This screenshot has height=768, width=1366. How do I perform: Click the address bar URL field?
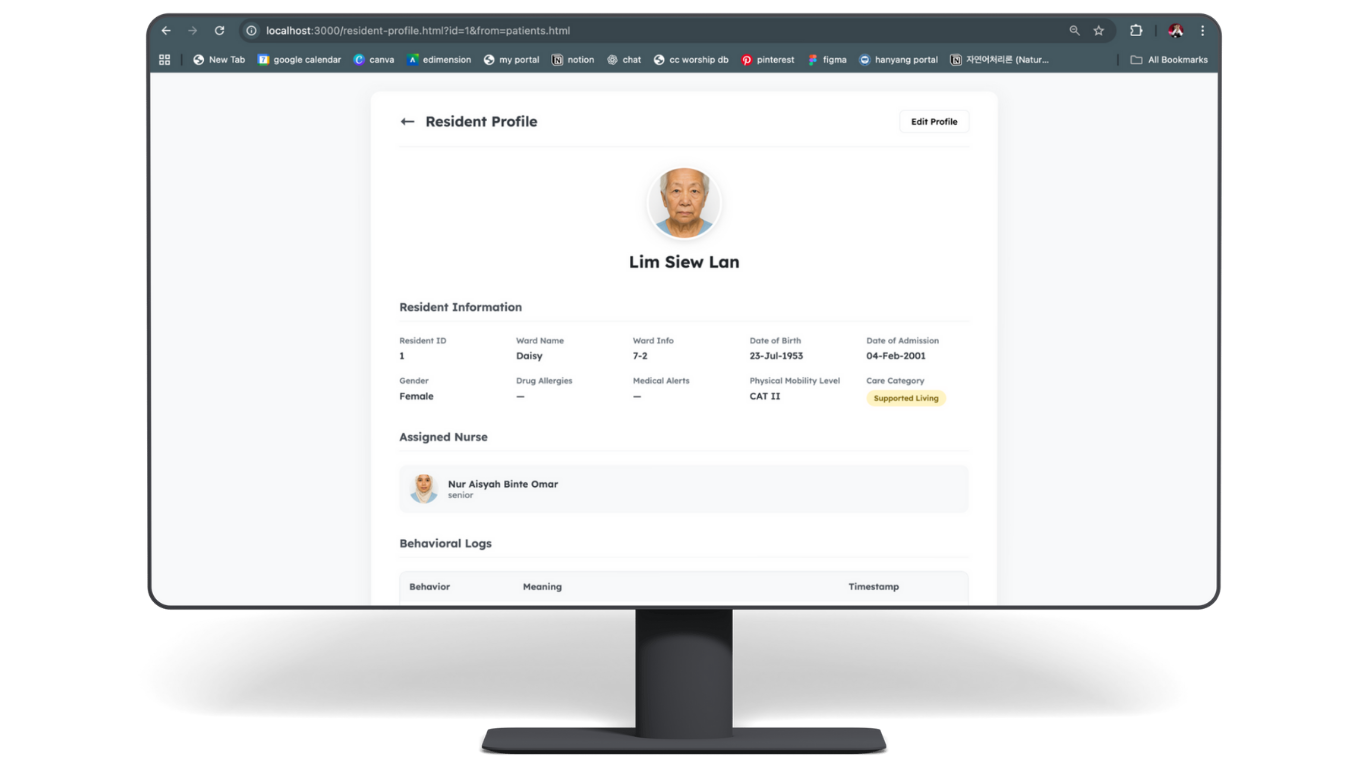click(650, 31)
